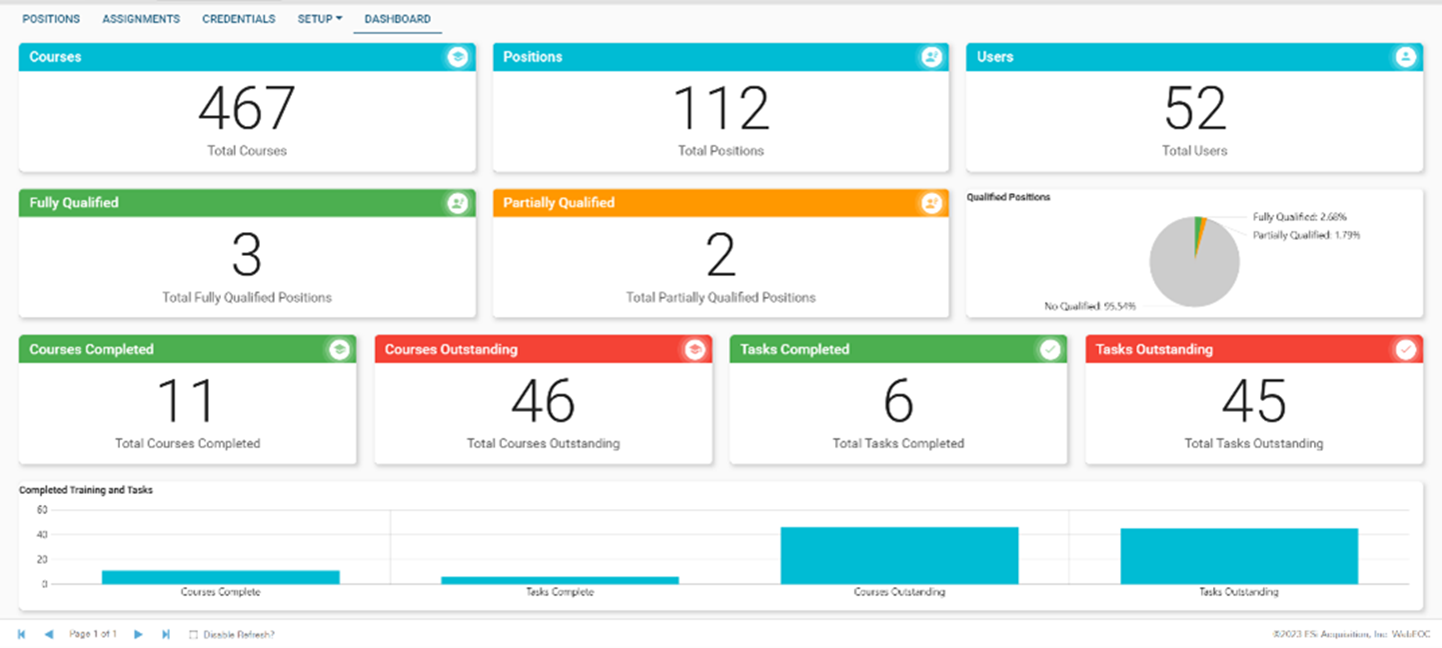This screenshot has width=1442, height=648.
Task: Click the people icon on Positions card
Action: coord(931,57)
